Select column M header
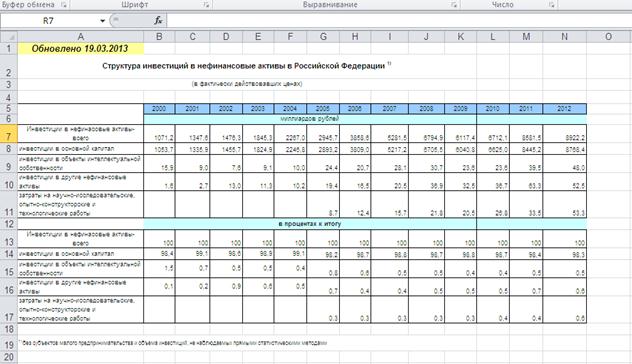632x364 pixels. pyautogui.click(x=526, y=37)
